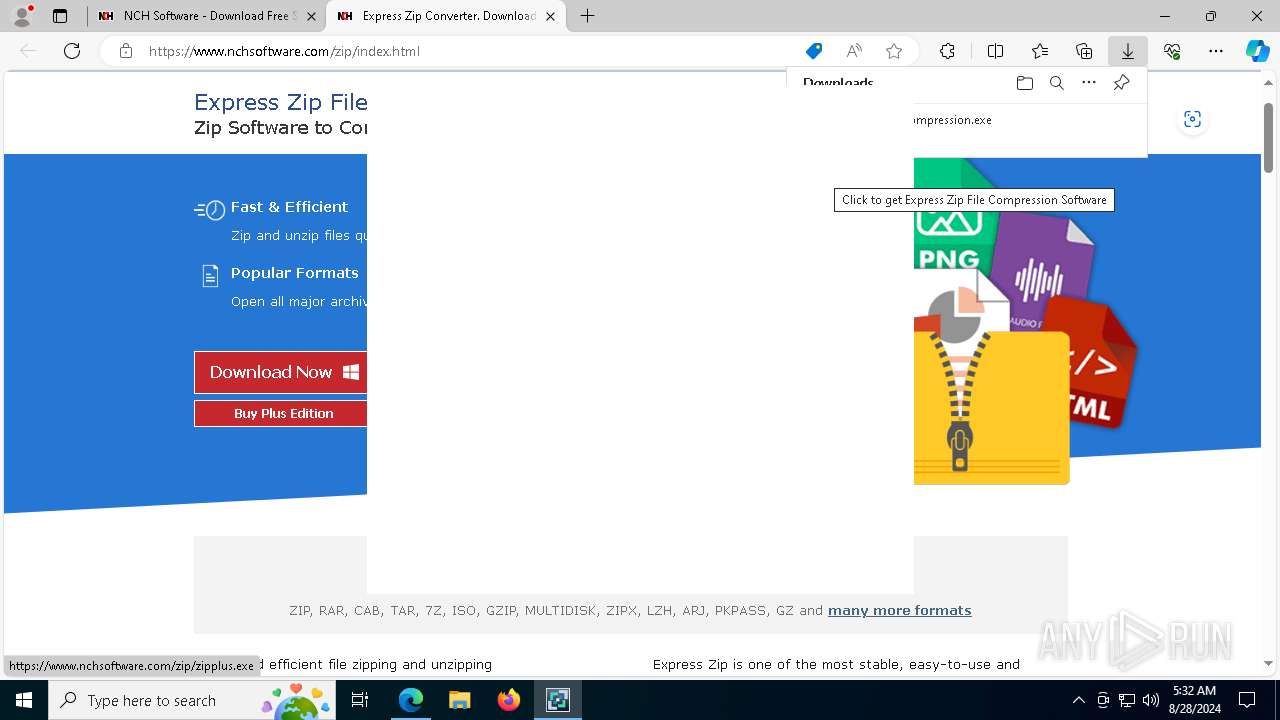Click the page vertical scrollbar thumb
This screenshot has width=1280, height=720.
tap(1269, 137)
